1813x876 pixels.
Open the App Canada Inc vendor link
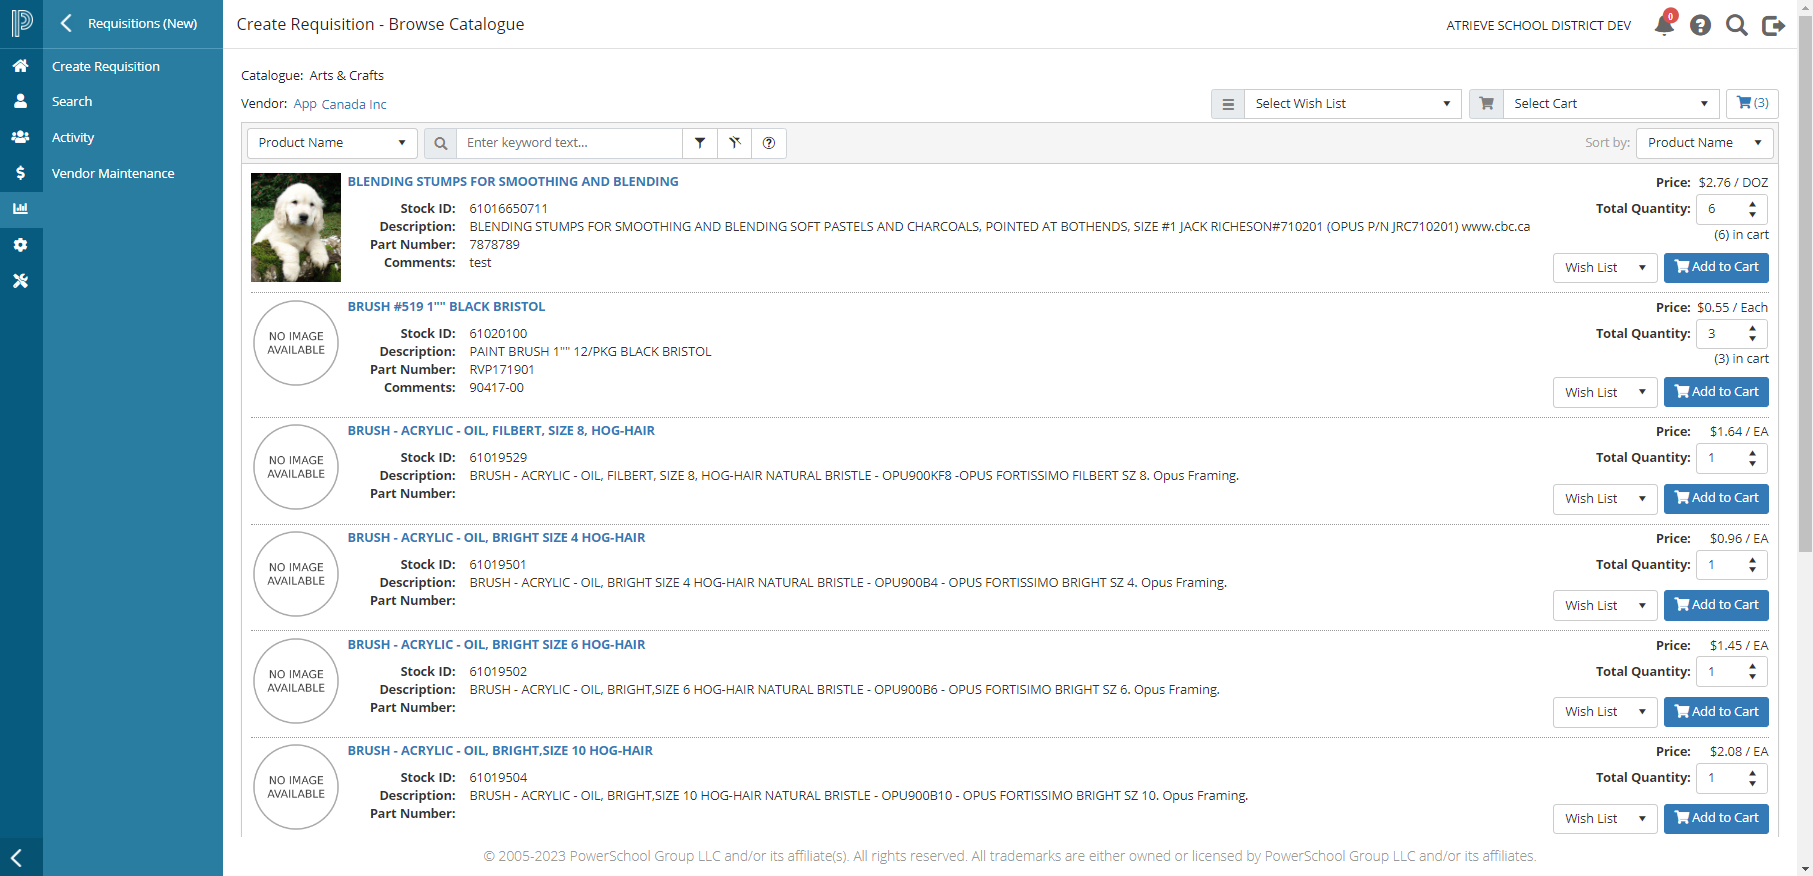[339, 104]
